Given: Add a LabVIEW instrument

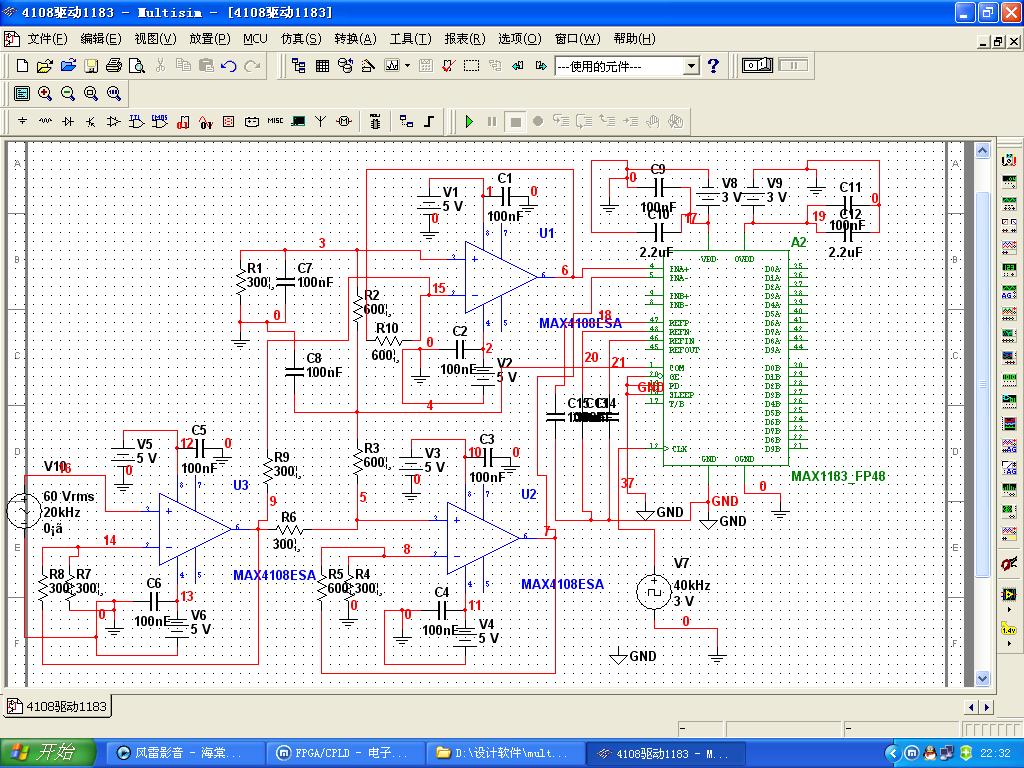Looking at the screenshot, I should [x=1009, y=594].
